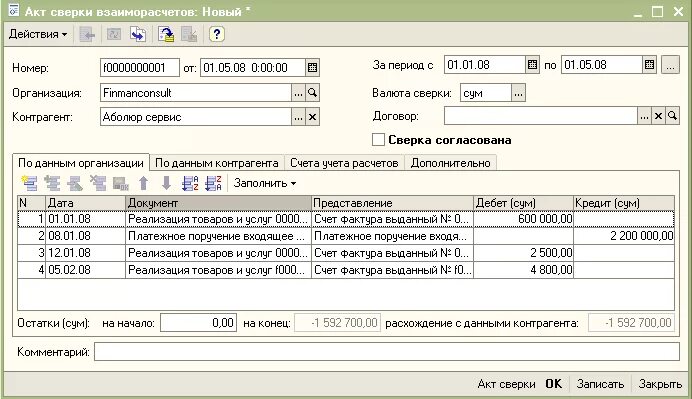This screenshot has width=692, height=399.
Task: Click the Кредит (сум) column header
Action: click(624, 203)
